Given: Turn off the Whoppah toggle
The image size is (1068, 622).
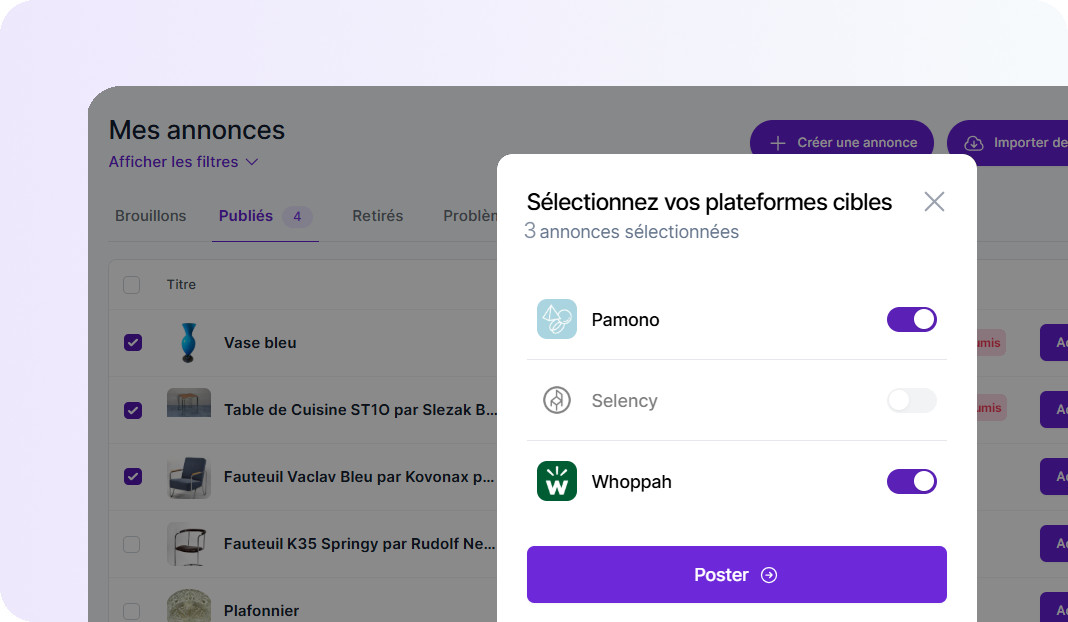Looking at the screenshot, I should 911,481.
